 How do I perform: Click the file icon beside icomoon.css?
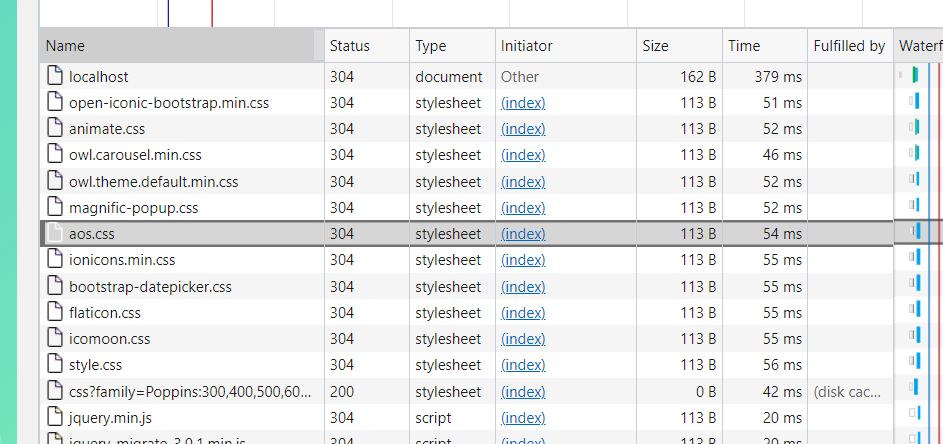[x=55, y=338]
